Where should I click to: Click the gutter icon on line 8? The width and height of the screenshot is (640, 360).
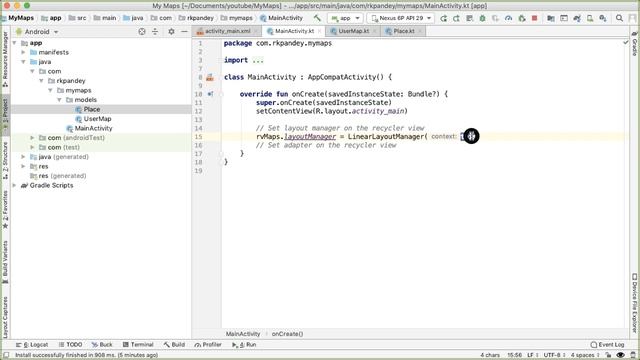[x=210, y=77]
